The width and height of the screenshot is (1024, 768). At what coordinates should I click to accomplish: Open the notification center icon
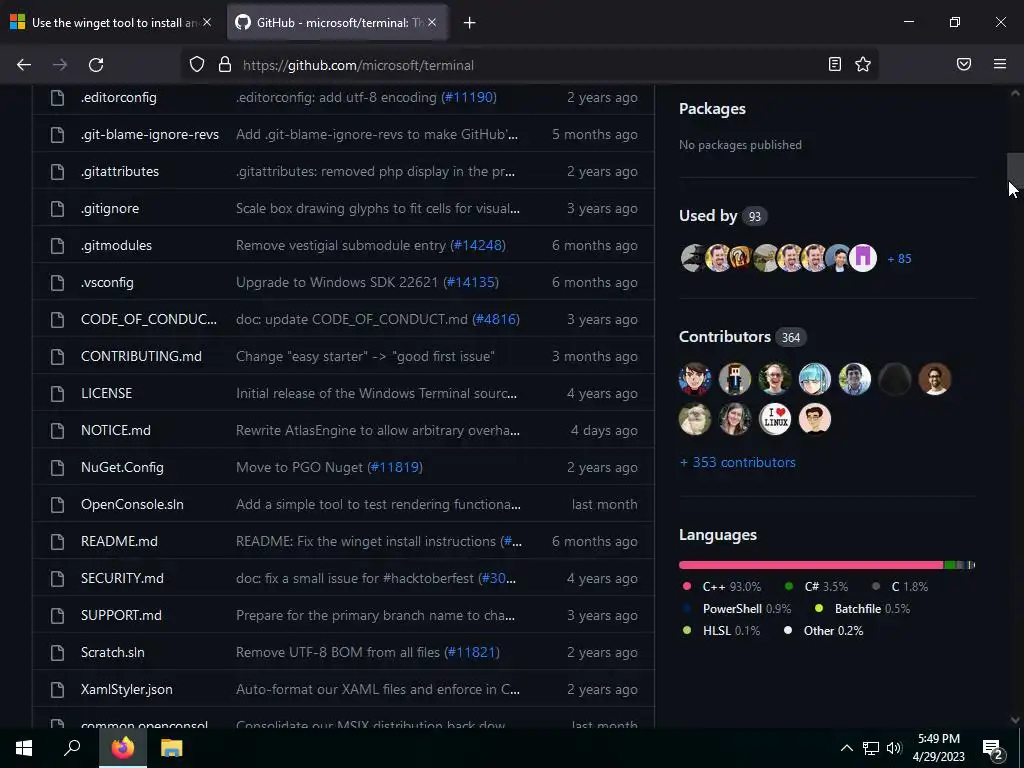tap(993, 749)
